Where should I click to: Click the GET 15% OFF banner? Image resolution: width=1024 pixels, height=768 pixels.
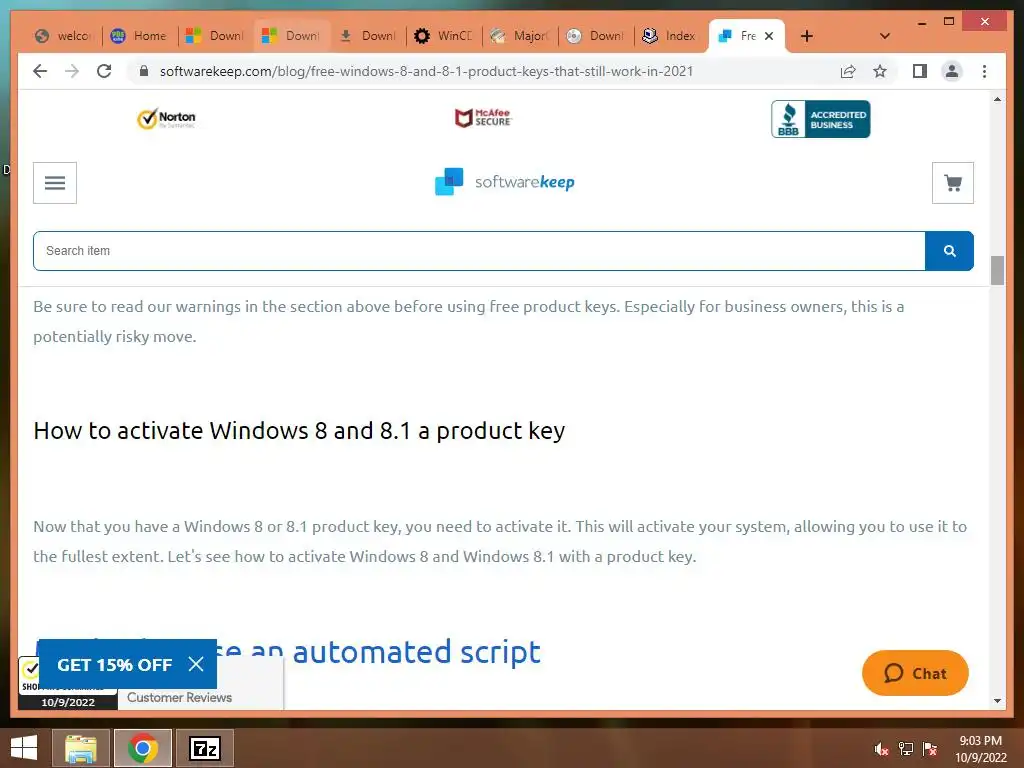[x=115, y=665]
